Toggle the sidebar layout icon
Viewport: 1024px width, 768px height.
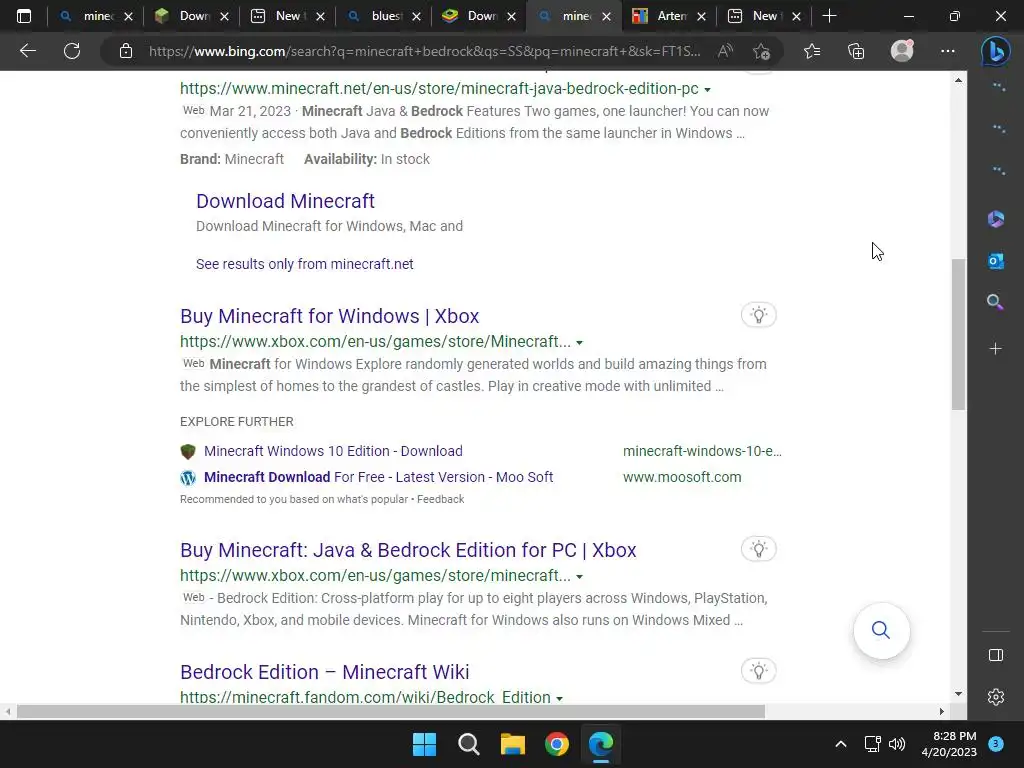[996, 655]
